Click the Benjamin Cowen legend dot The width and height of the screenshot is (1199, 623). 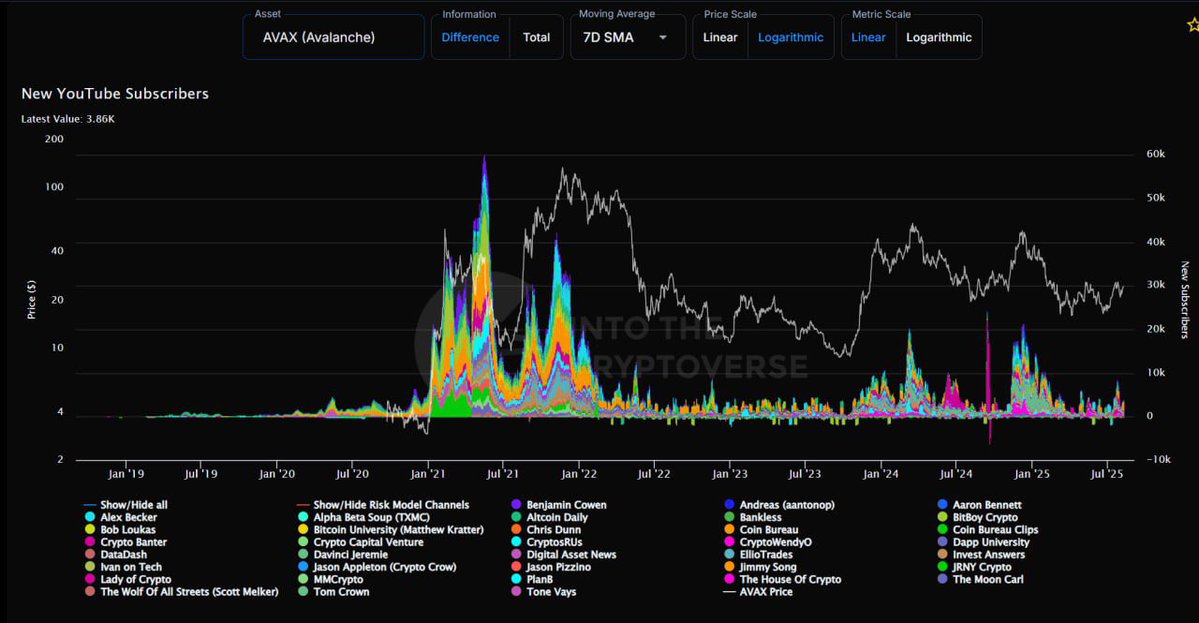pyautogui.click(x=516, y=505)
